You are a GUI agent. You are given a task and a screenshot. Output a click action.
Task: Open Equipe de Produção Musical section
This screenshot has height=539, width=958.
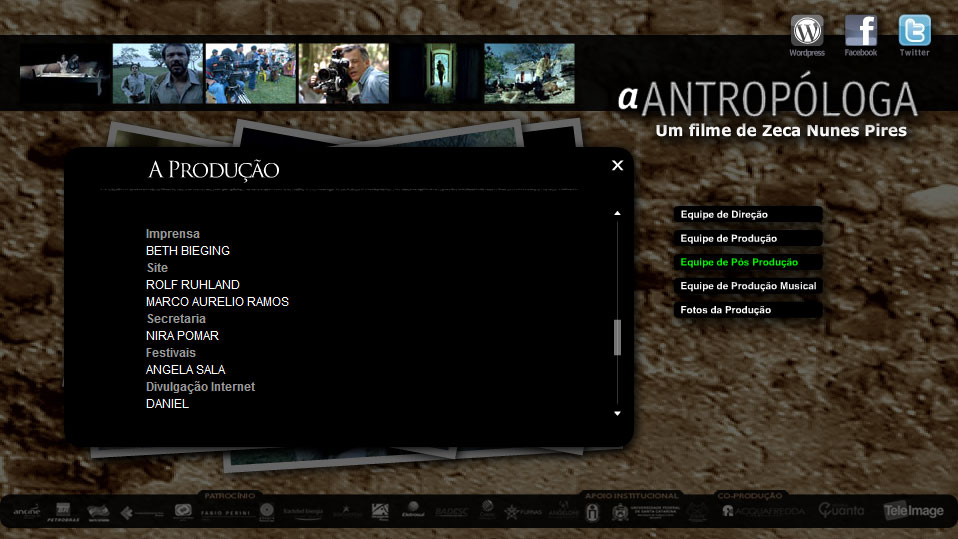click(748, 286)
